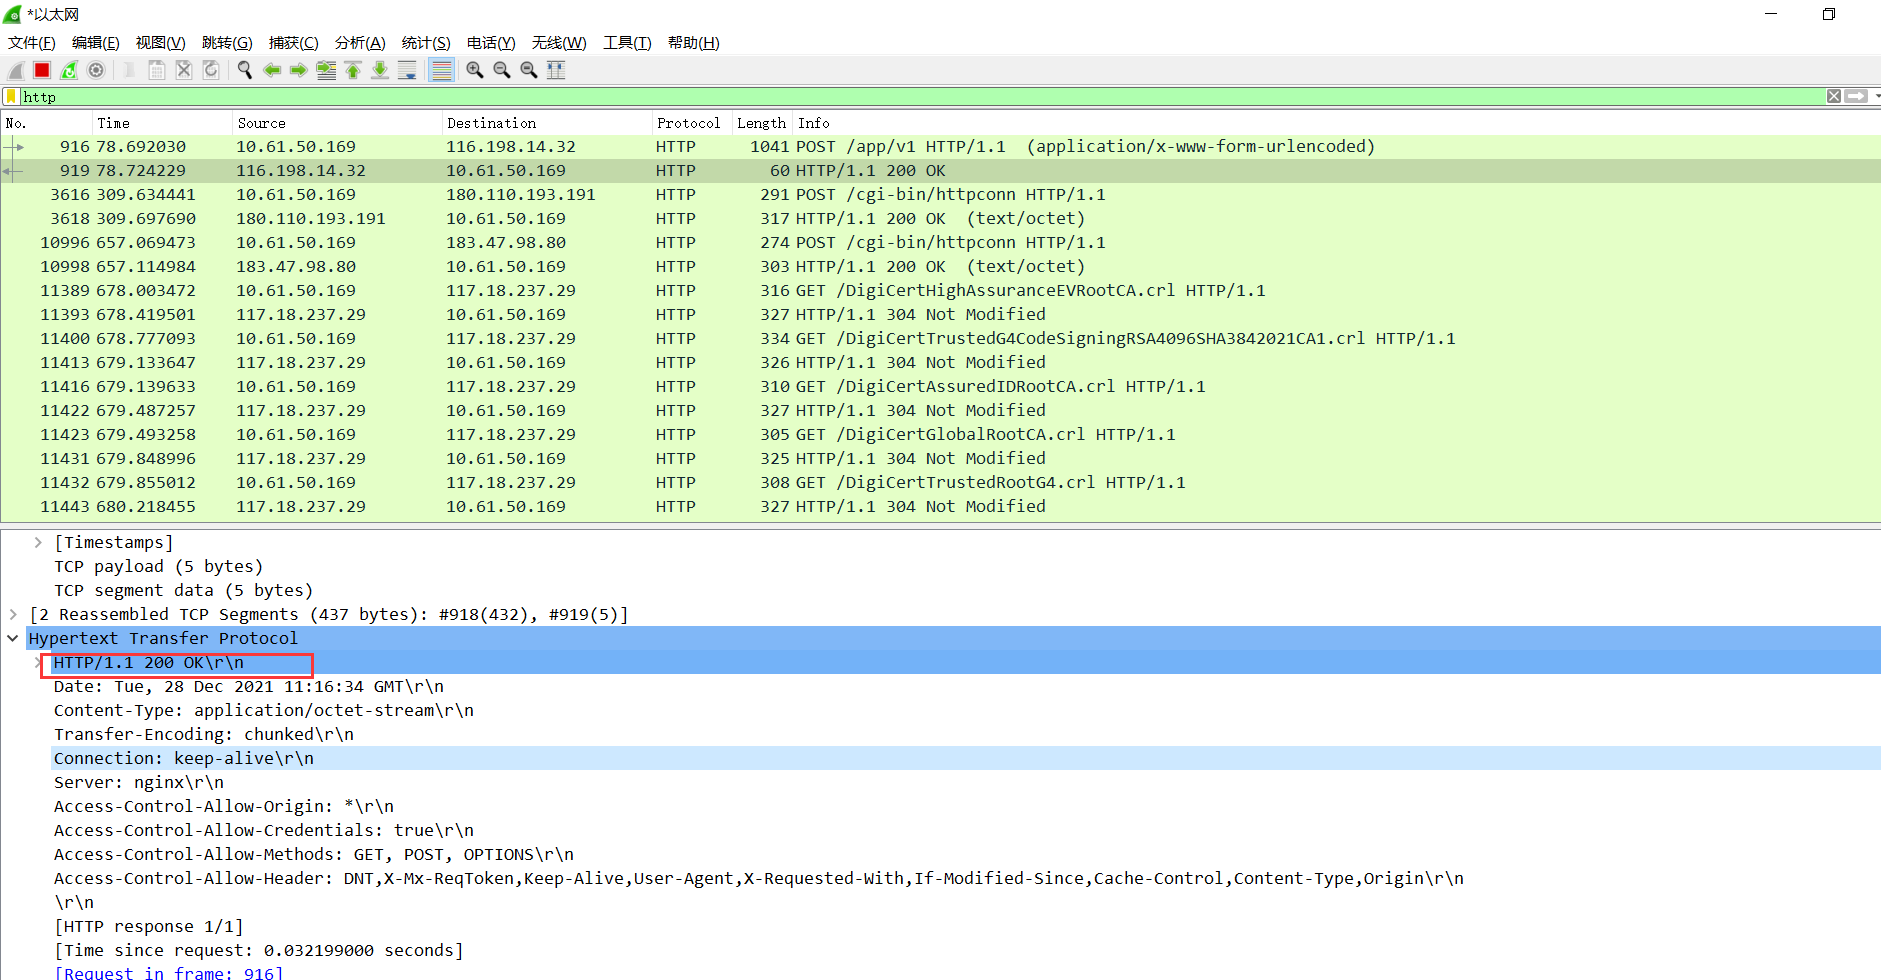The height and width of the screenshot is (980, 1881).
Task: Open the 捕获(C) menu
Action: (294, 43)
